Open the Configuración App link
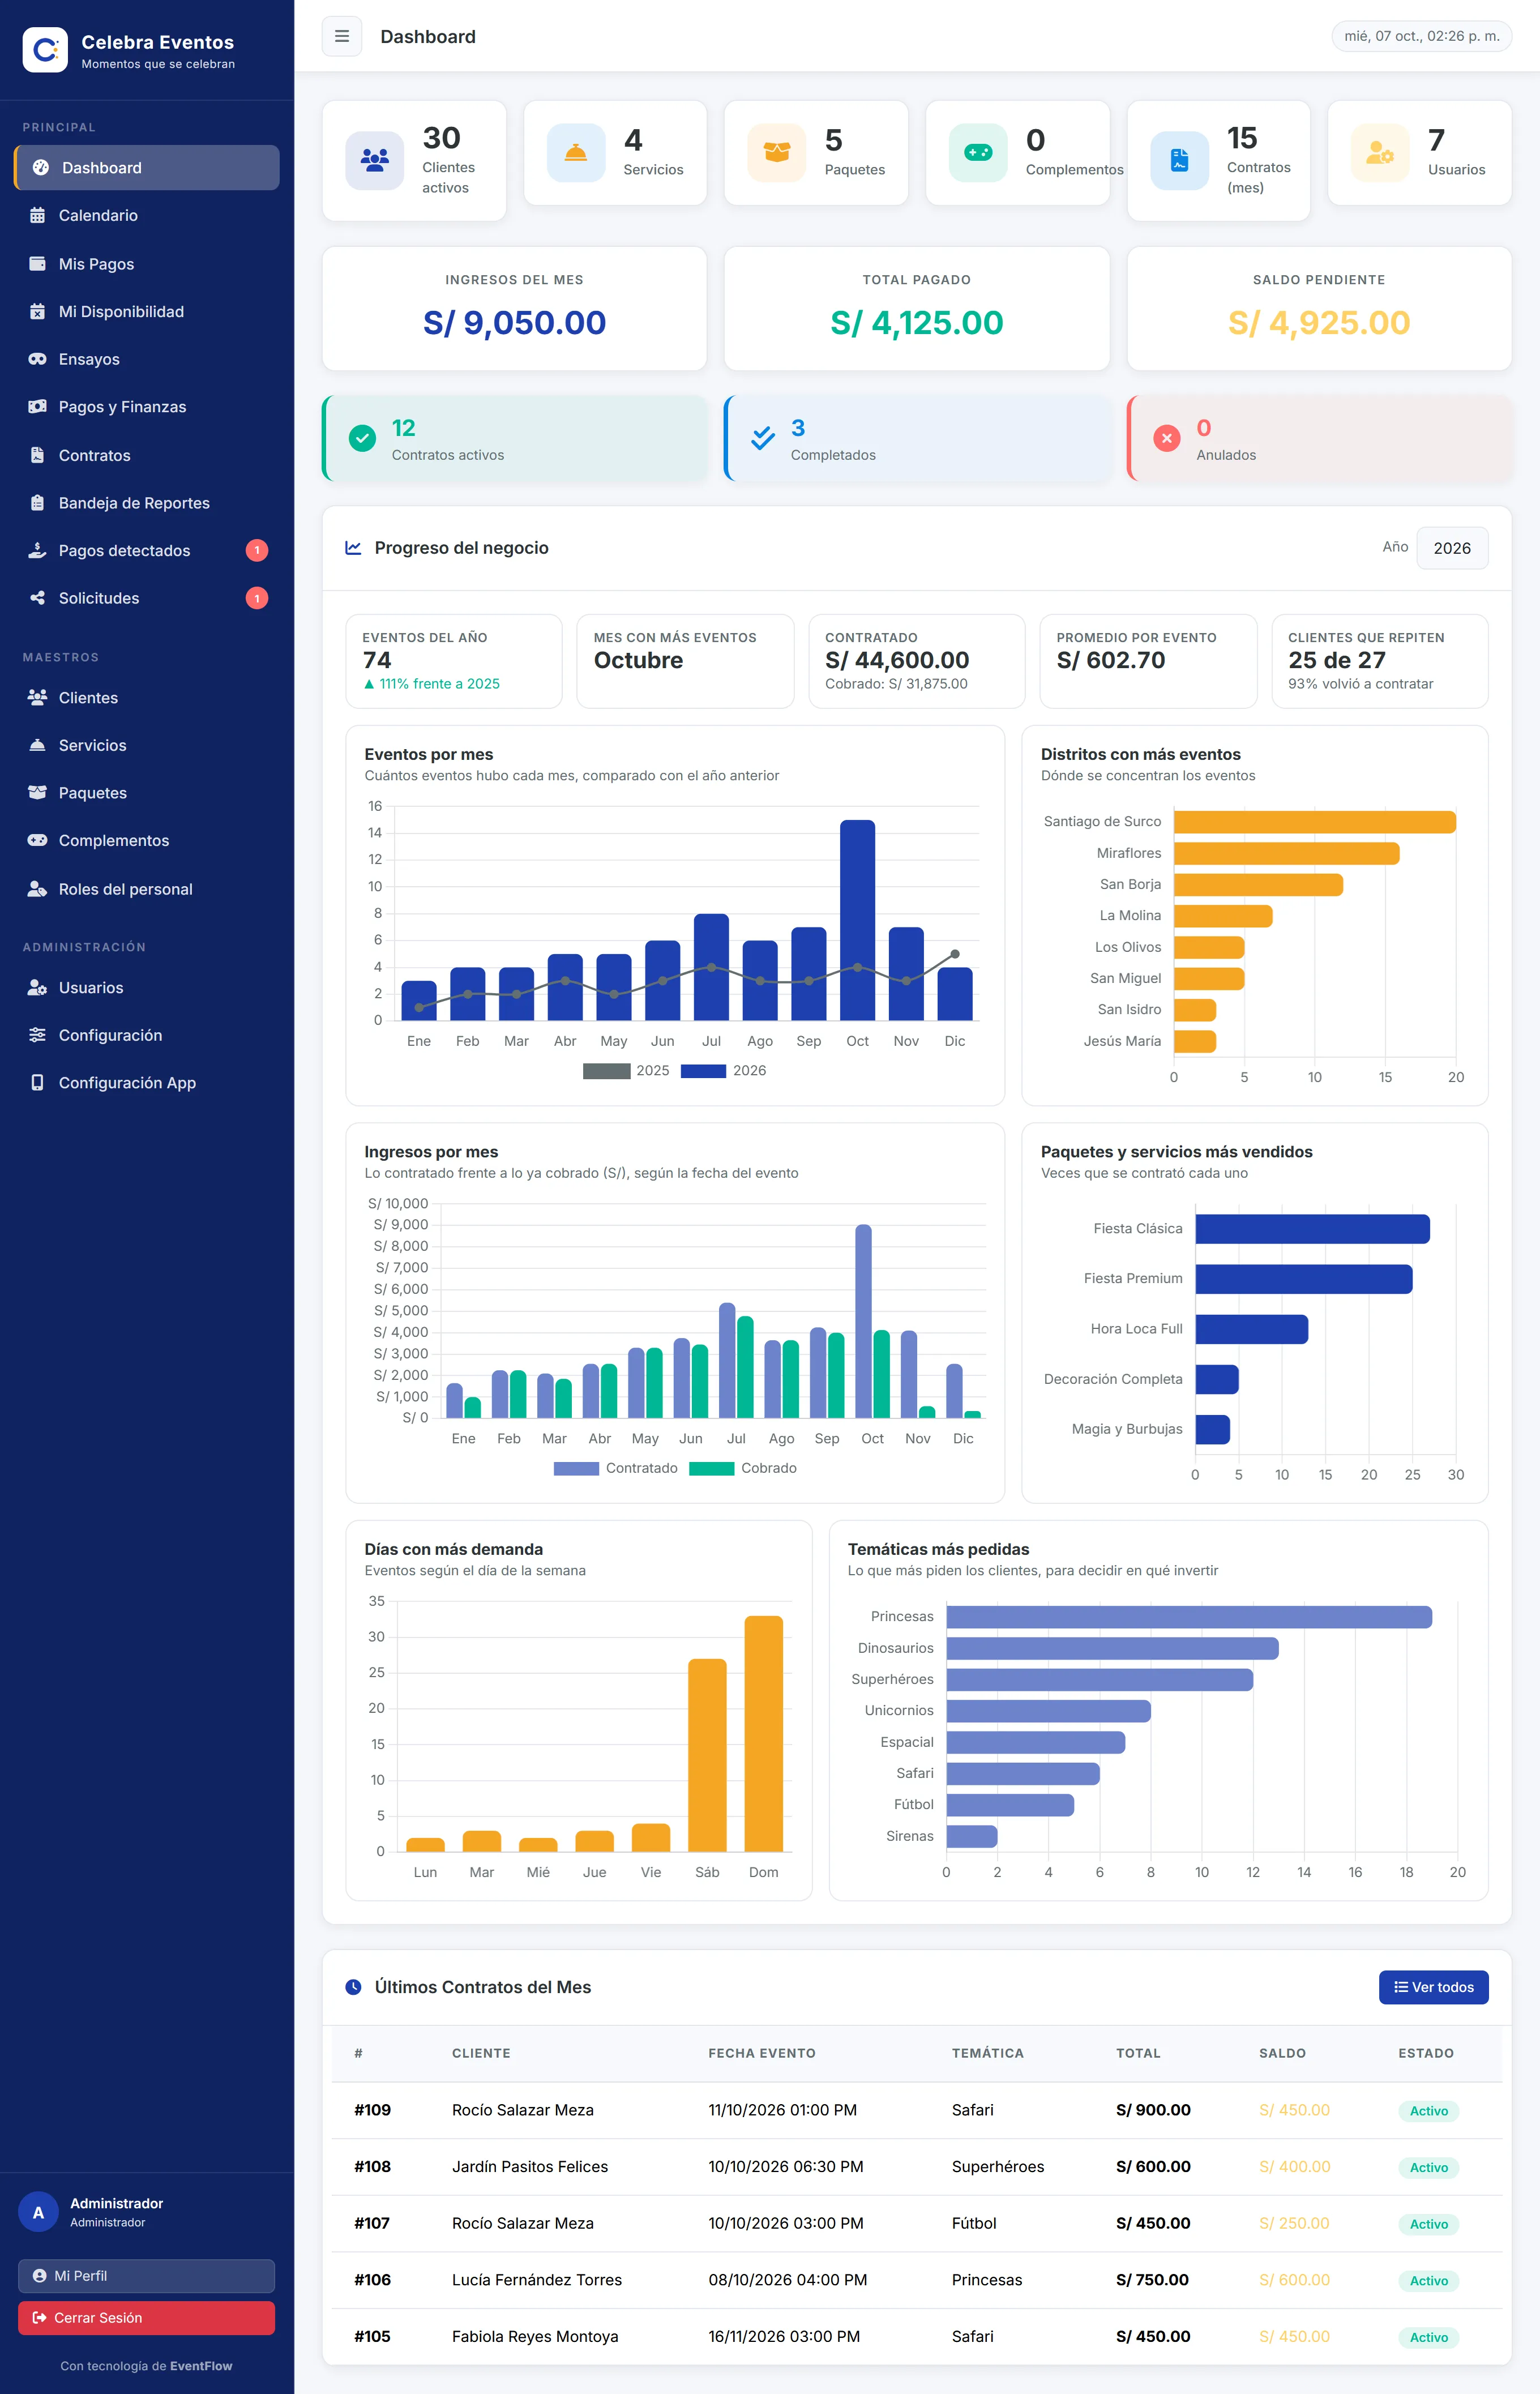1540x2394 pixels. 147,1083
